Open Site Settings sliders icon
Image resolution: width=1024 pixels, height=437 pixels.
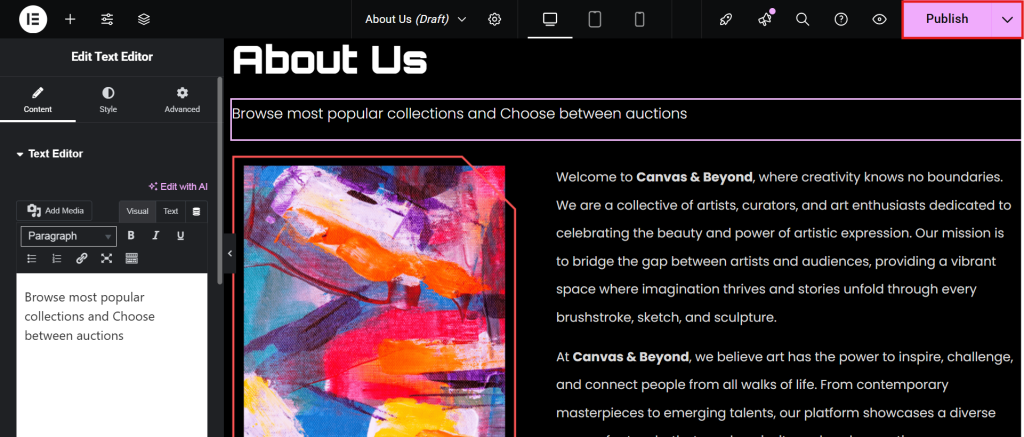(107, 19)
